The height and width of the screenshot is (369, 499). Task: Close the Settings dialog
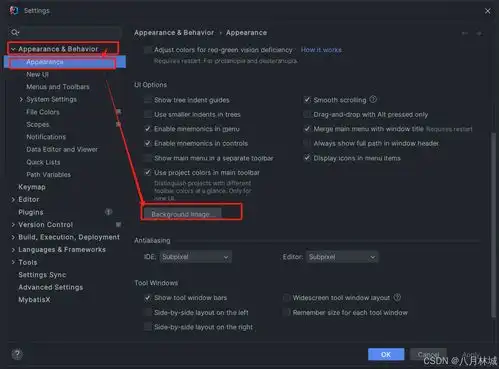point(487,11)
